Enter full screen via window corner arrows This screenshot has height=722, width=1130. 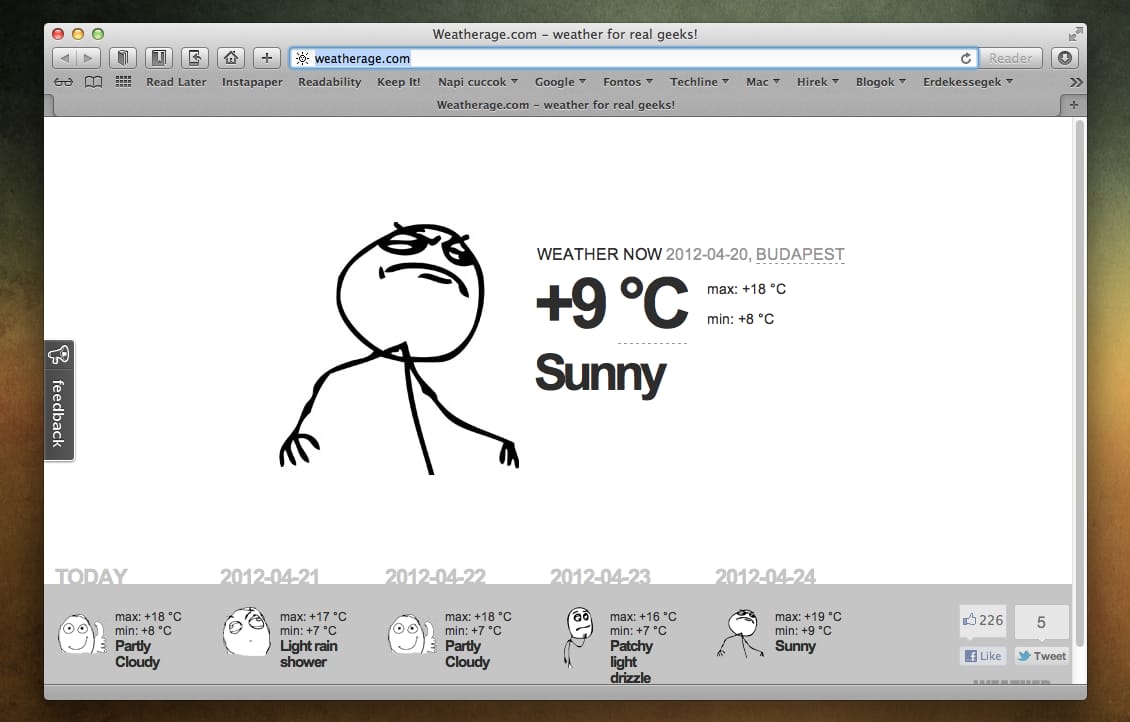click(1075, 34)
